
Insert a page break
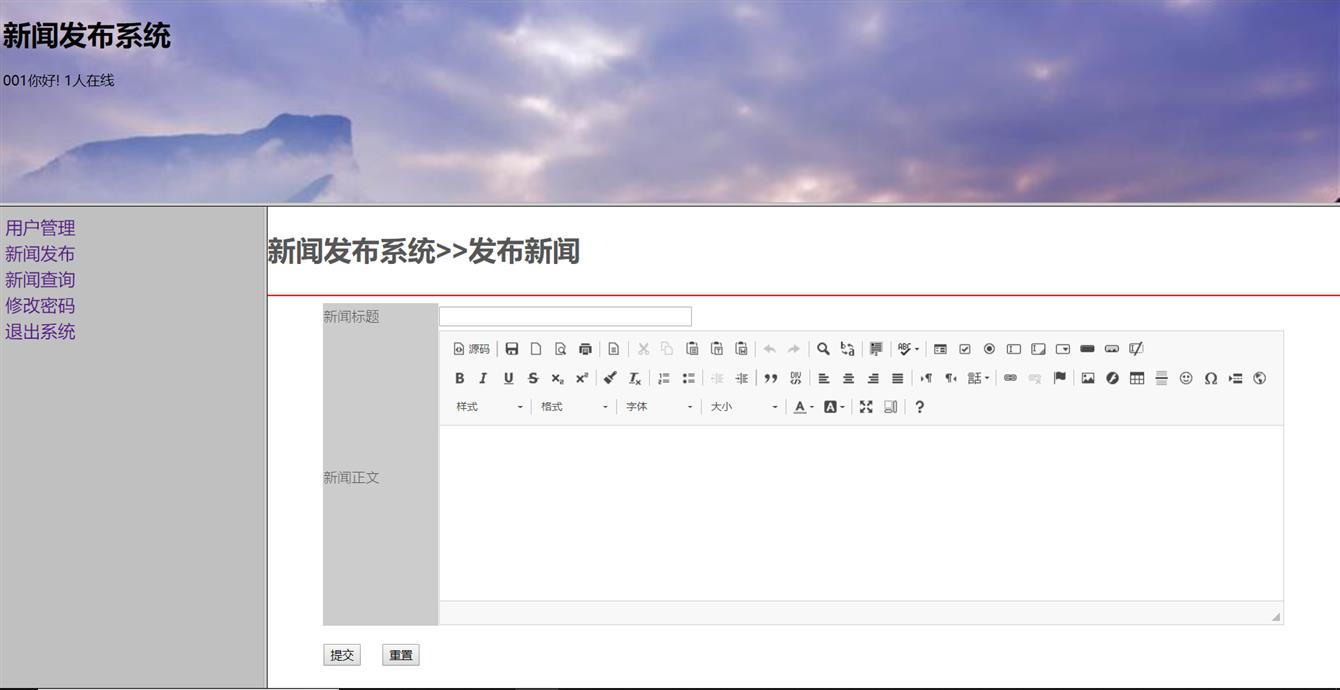click(1235, 378)
